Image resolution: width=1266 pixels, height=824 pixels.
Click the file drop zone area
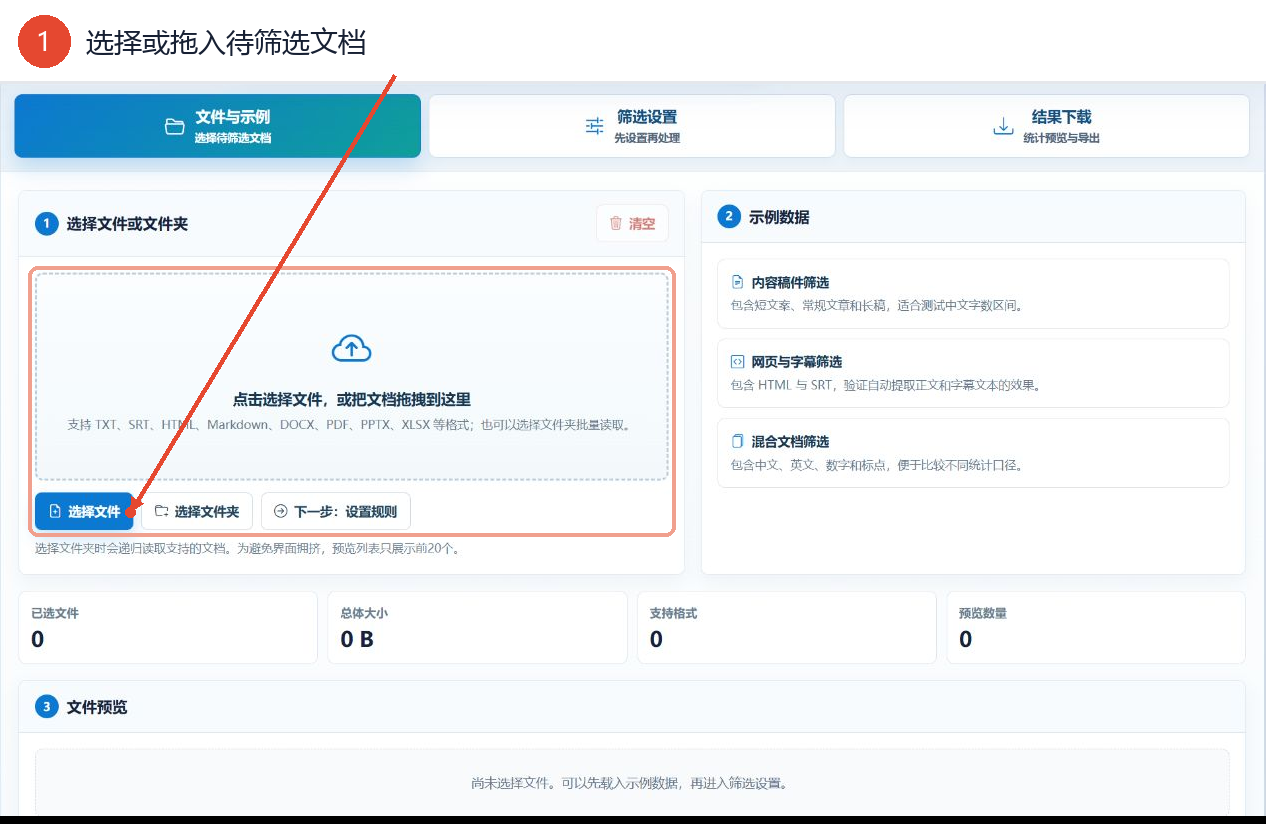[x=352, y=376]
